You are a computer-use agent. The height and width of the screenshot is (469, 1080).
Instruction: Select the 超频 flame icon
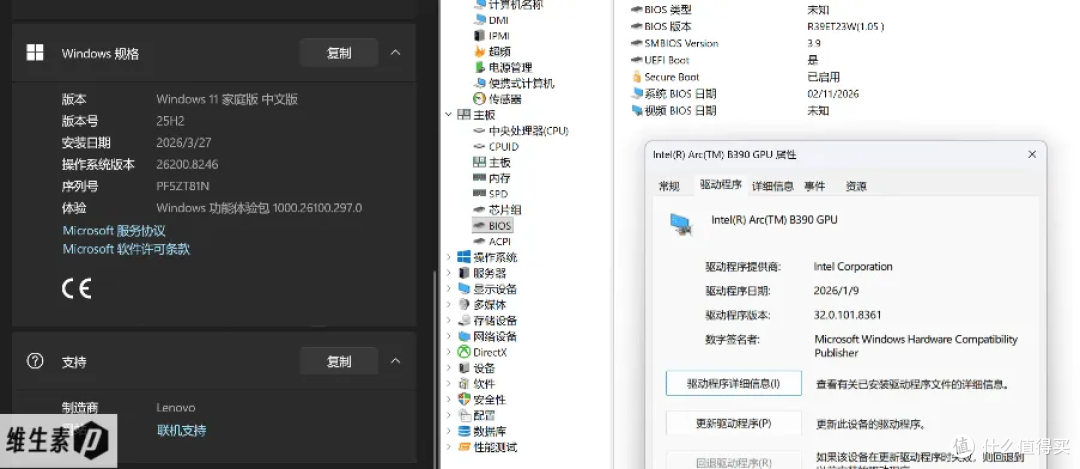479,52
